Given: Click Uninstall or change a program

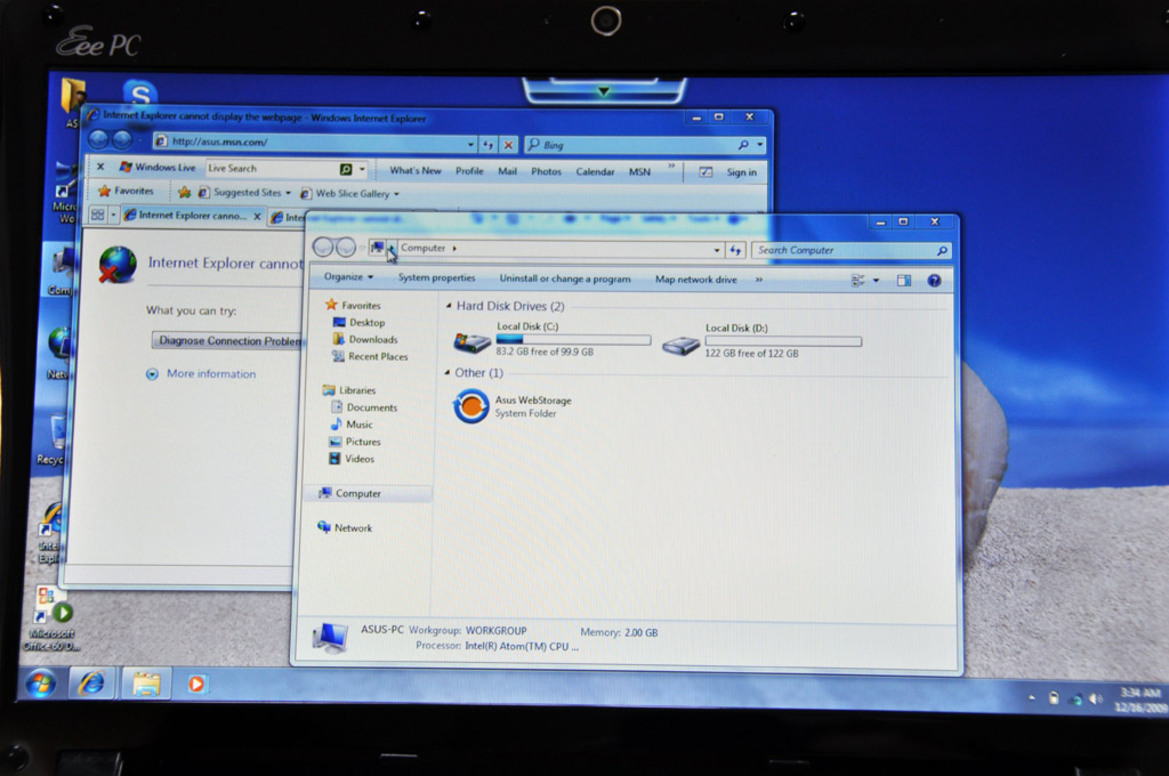Looking at the screenshot, I should 564,278.
